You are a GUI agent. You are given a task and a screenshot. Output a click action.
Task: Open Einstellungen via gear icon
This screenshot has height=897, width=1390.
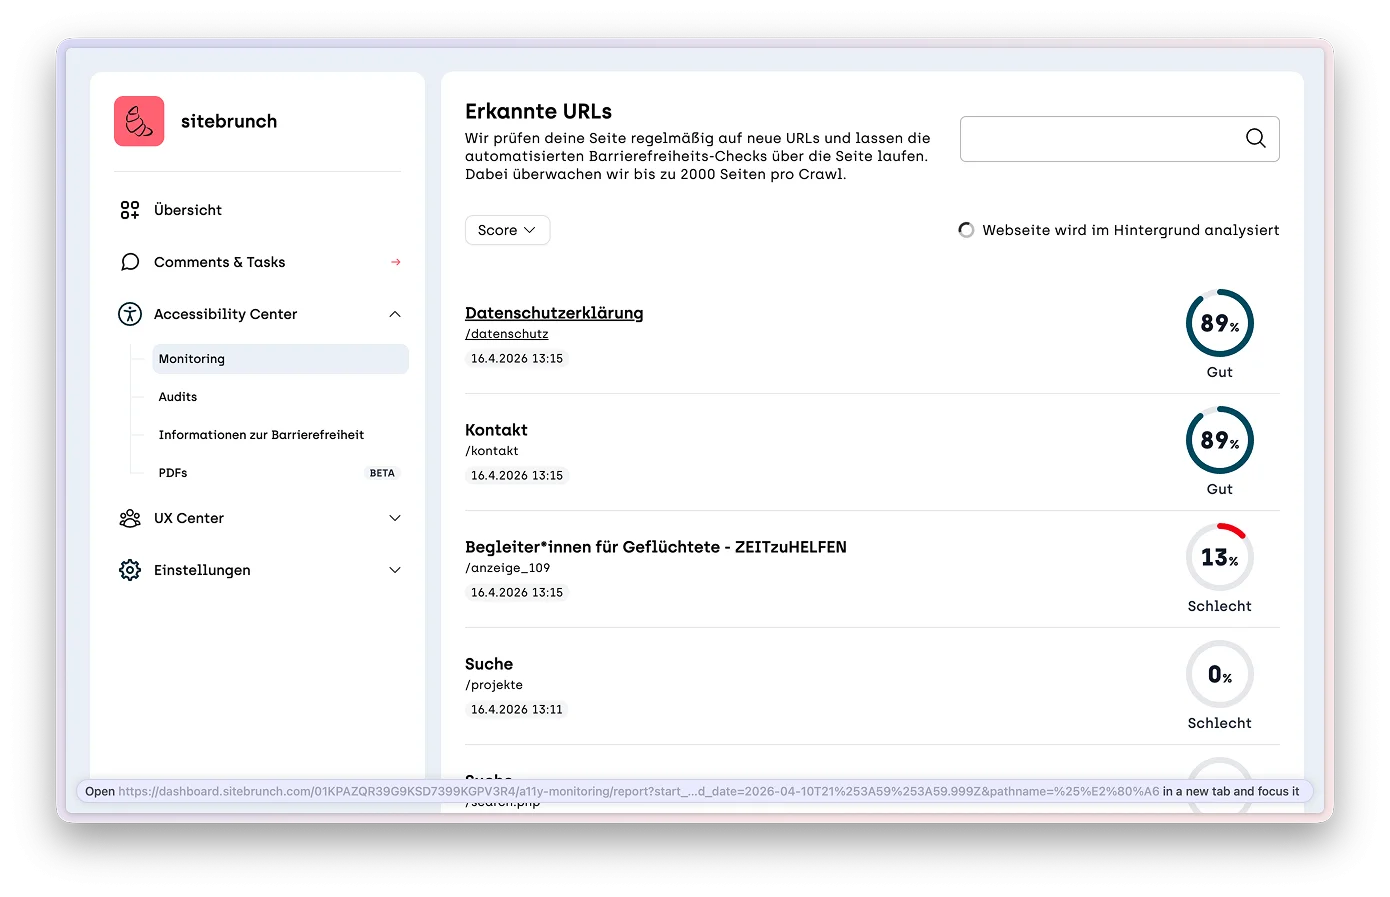(x=129, y=570)
